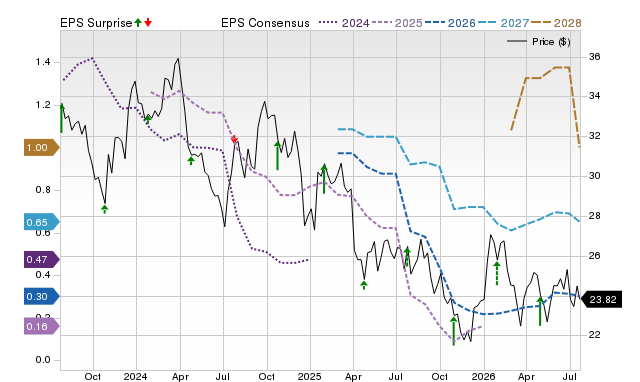The height and width of the screenshot is (382, 640).
Task: Click the purple 0.47 value flag
Action: [x=41, y=260]
